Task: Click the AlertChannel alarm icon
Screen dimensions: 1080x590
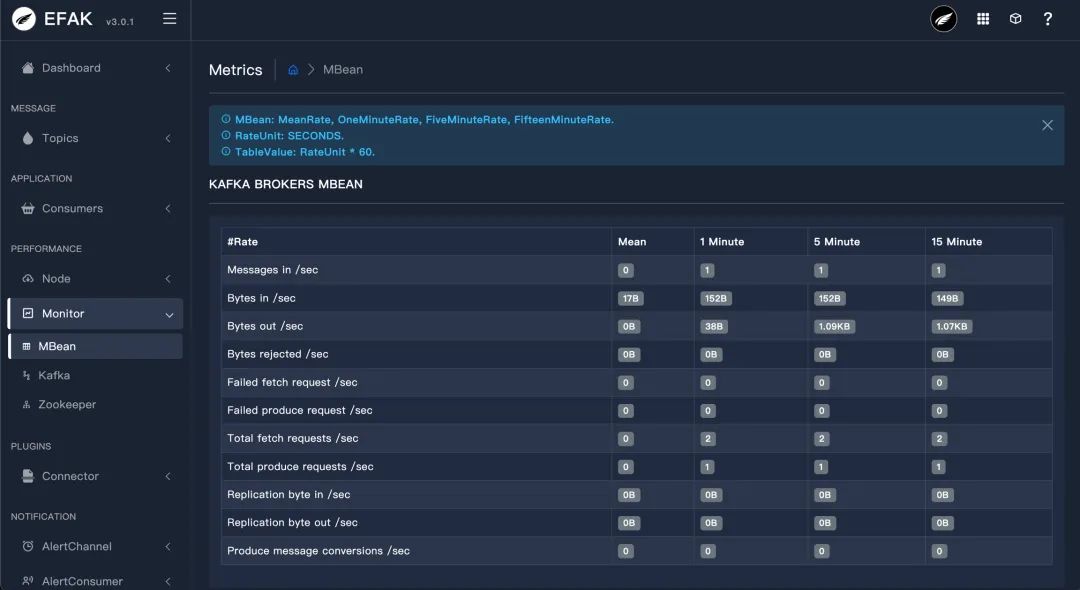Action: coord(28,546)
